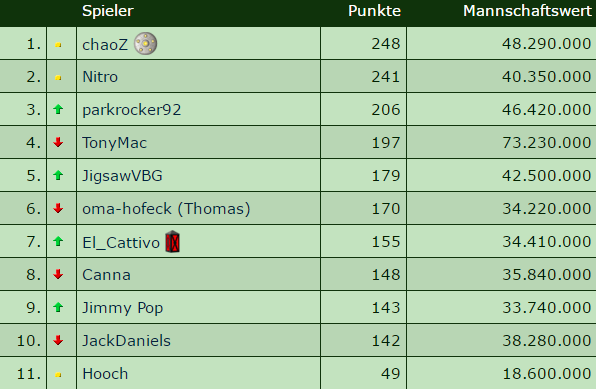Click TonyMac's team value 73.230.000
The height and width of the screenshot is (389, 596).
point(547,143)
